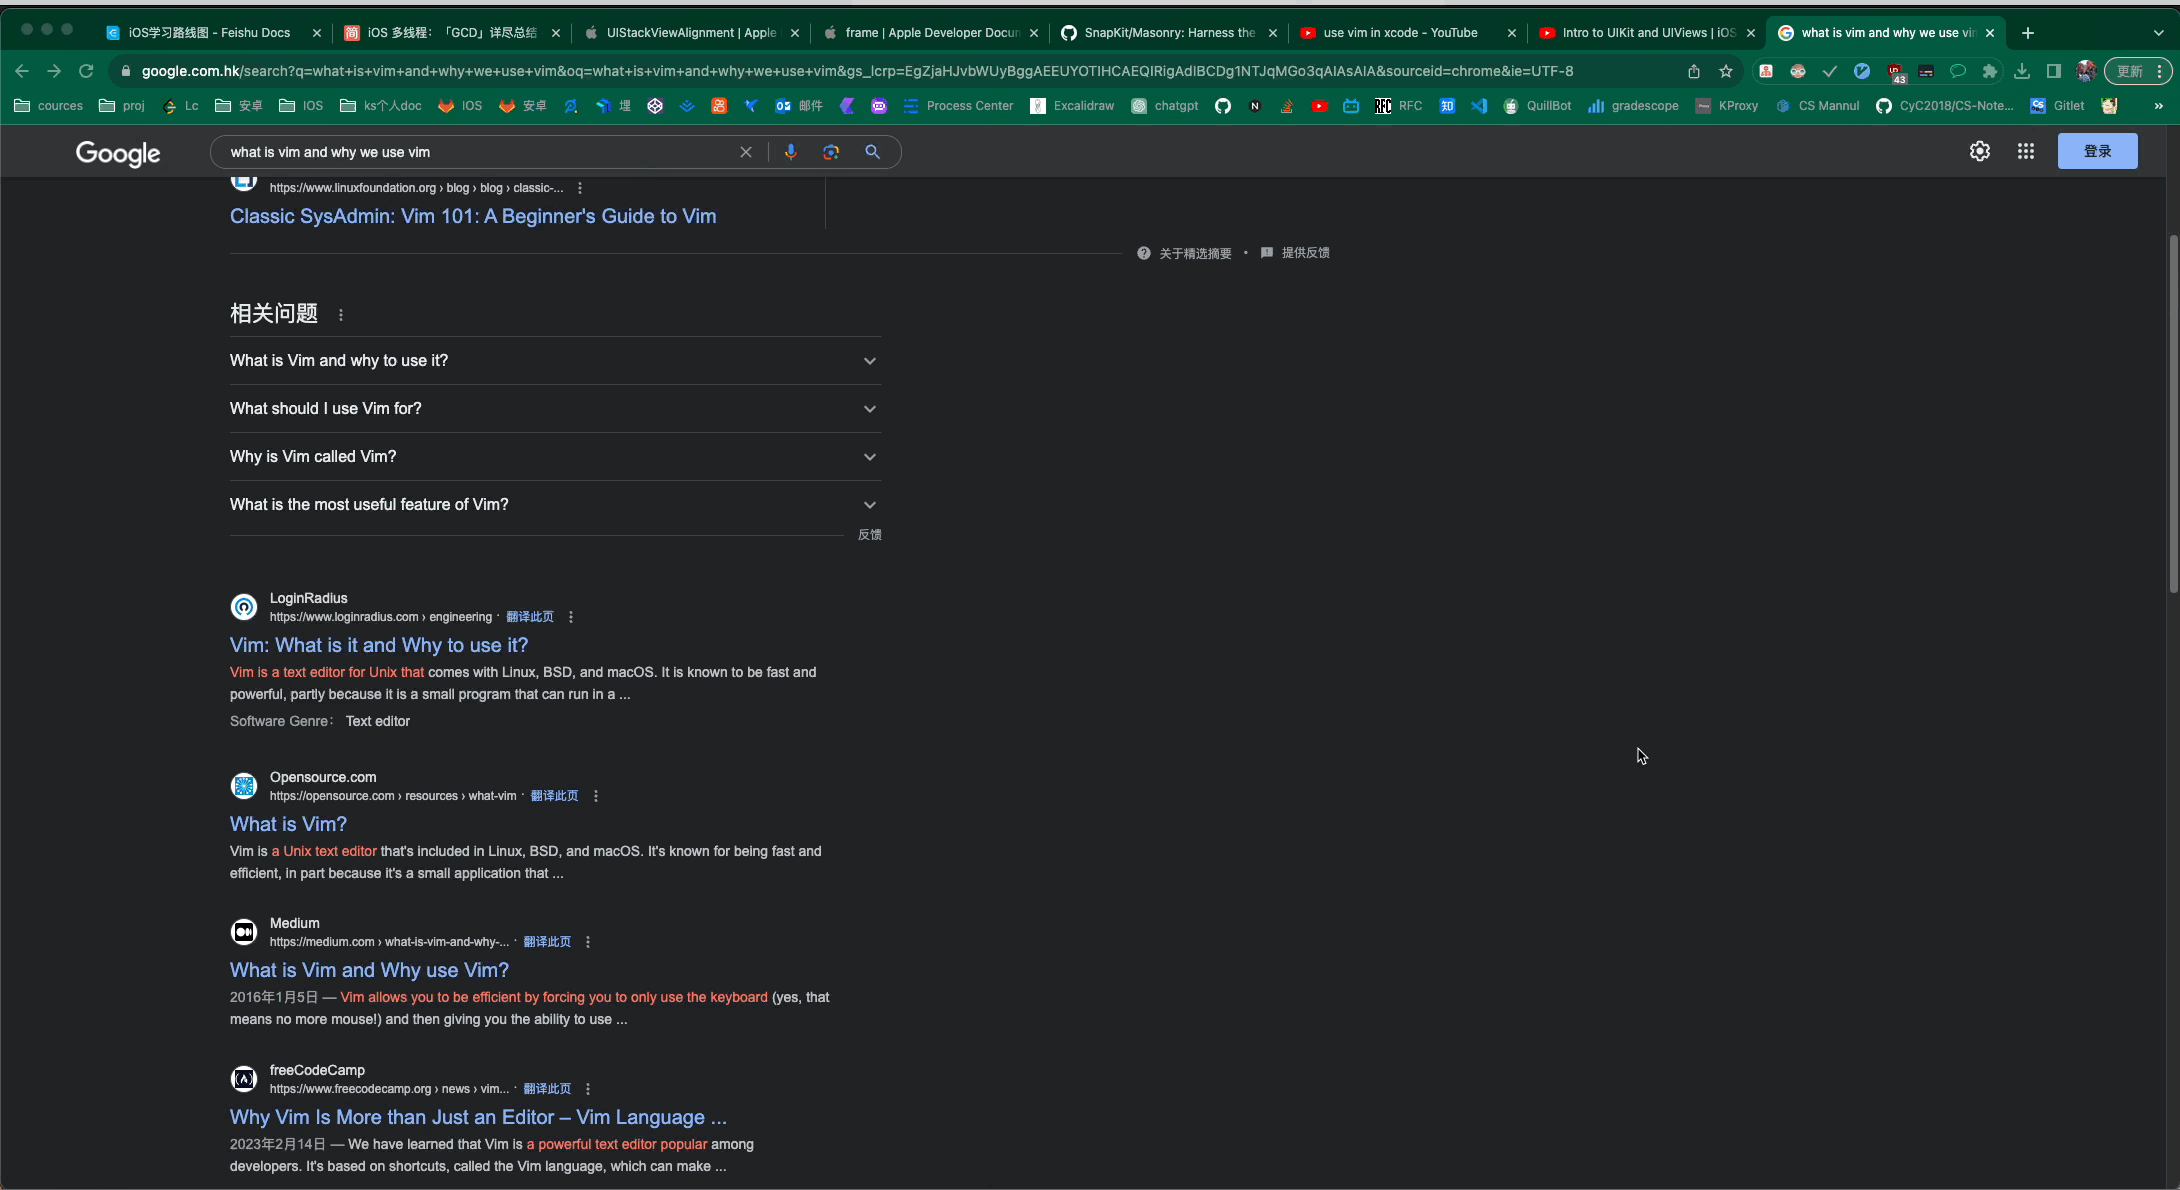Click the Google Lens image search icon

pyautogui.click(x=831, y=152)
